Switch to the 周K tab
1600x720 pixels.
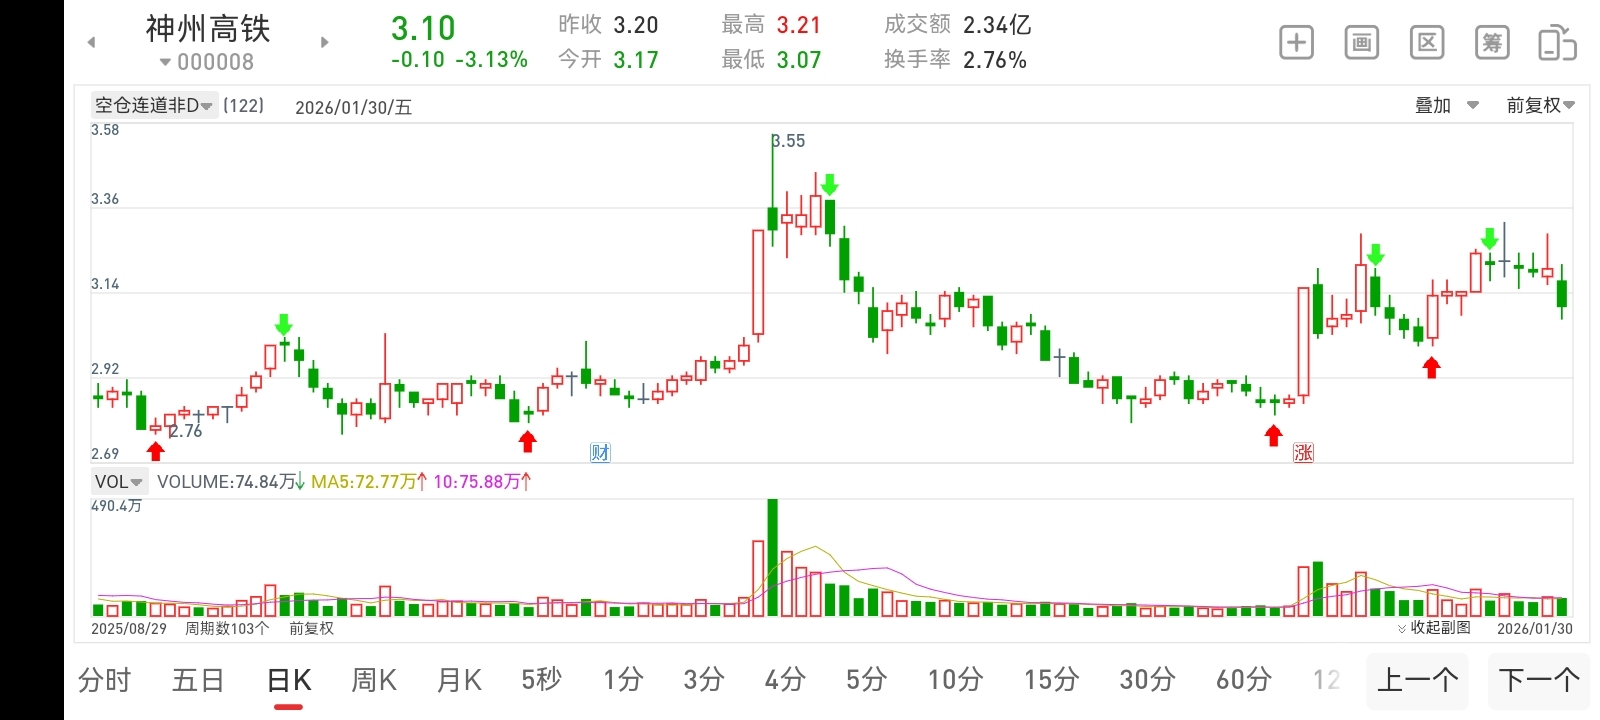(x=374, y=680)
